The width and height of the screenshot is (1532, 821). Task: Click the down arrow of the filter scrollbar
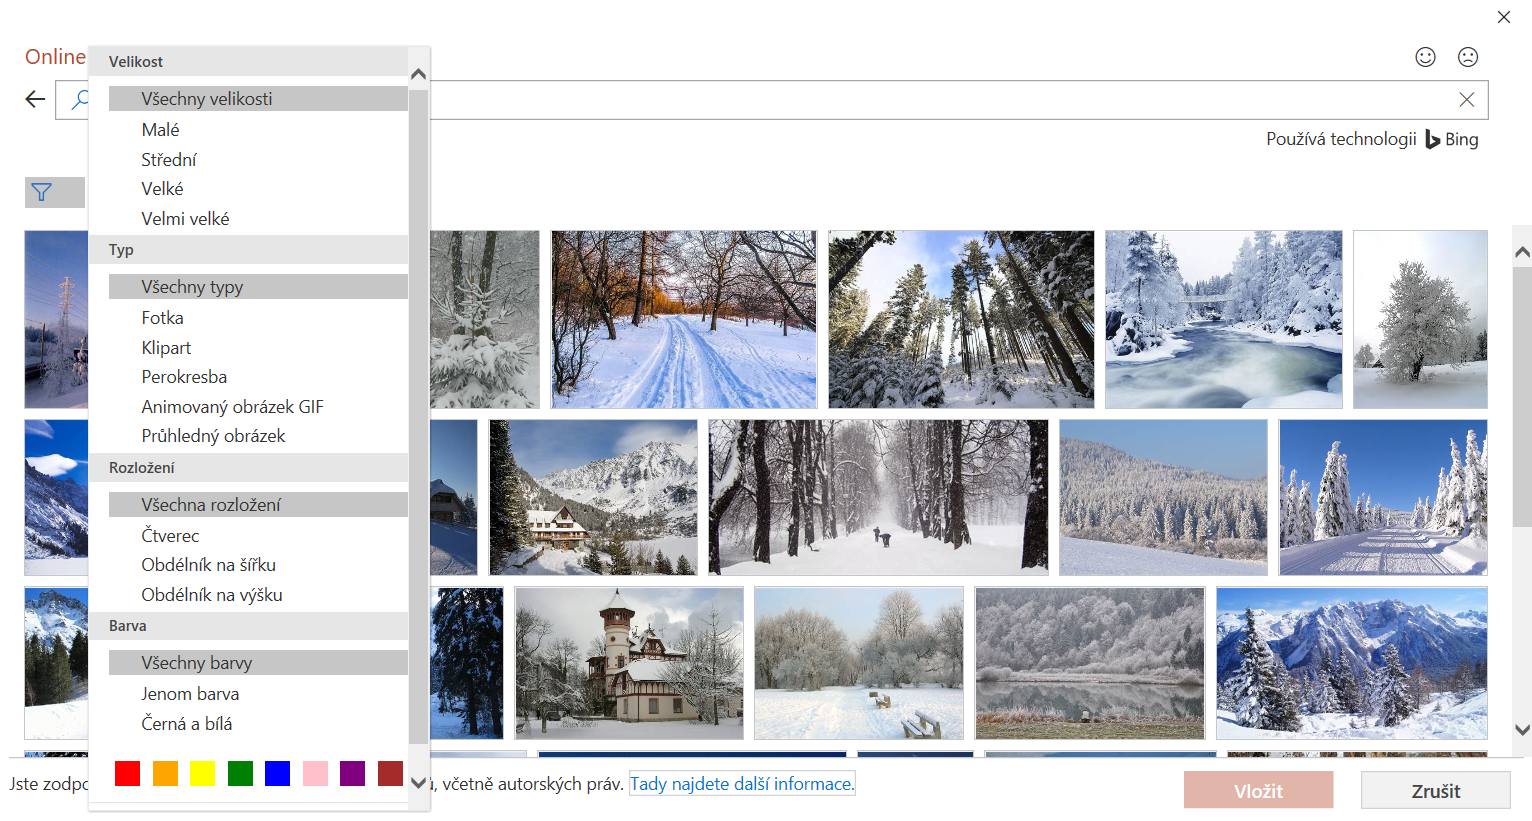[x=417, y=783]
